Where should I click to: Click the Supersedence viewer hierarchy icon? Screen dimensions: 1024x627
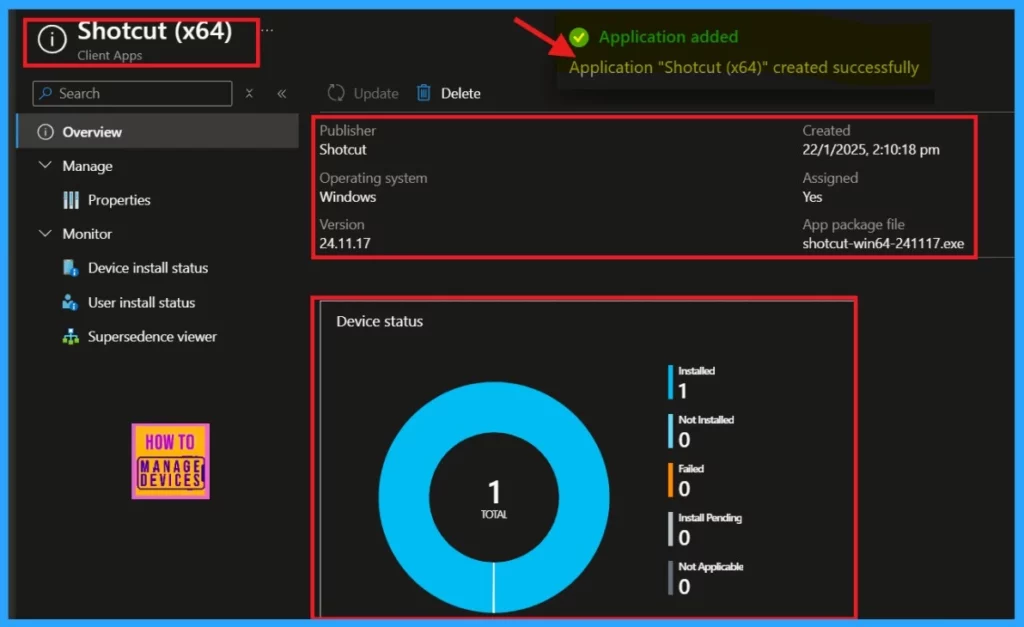pyautogui.click(x=70, y=336)
